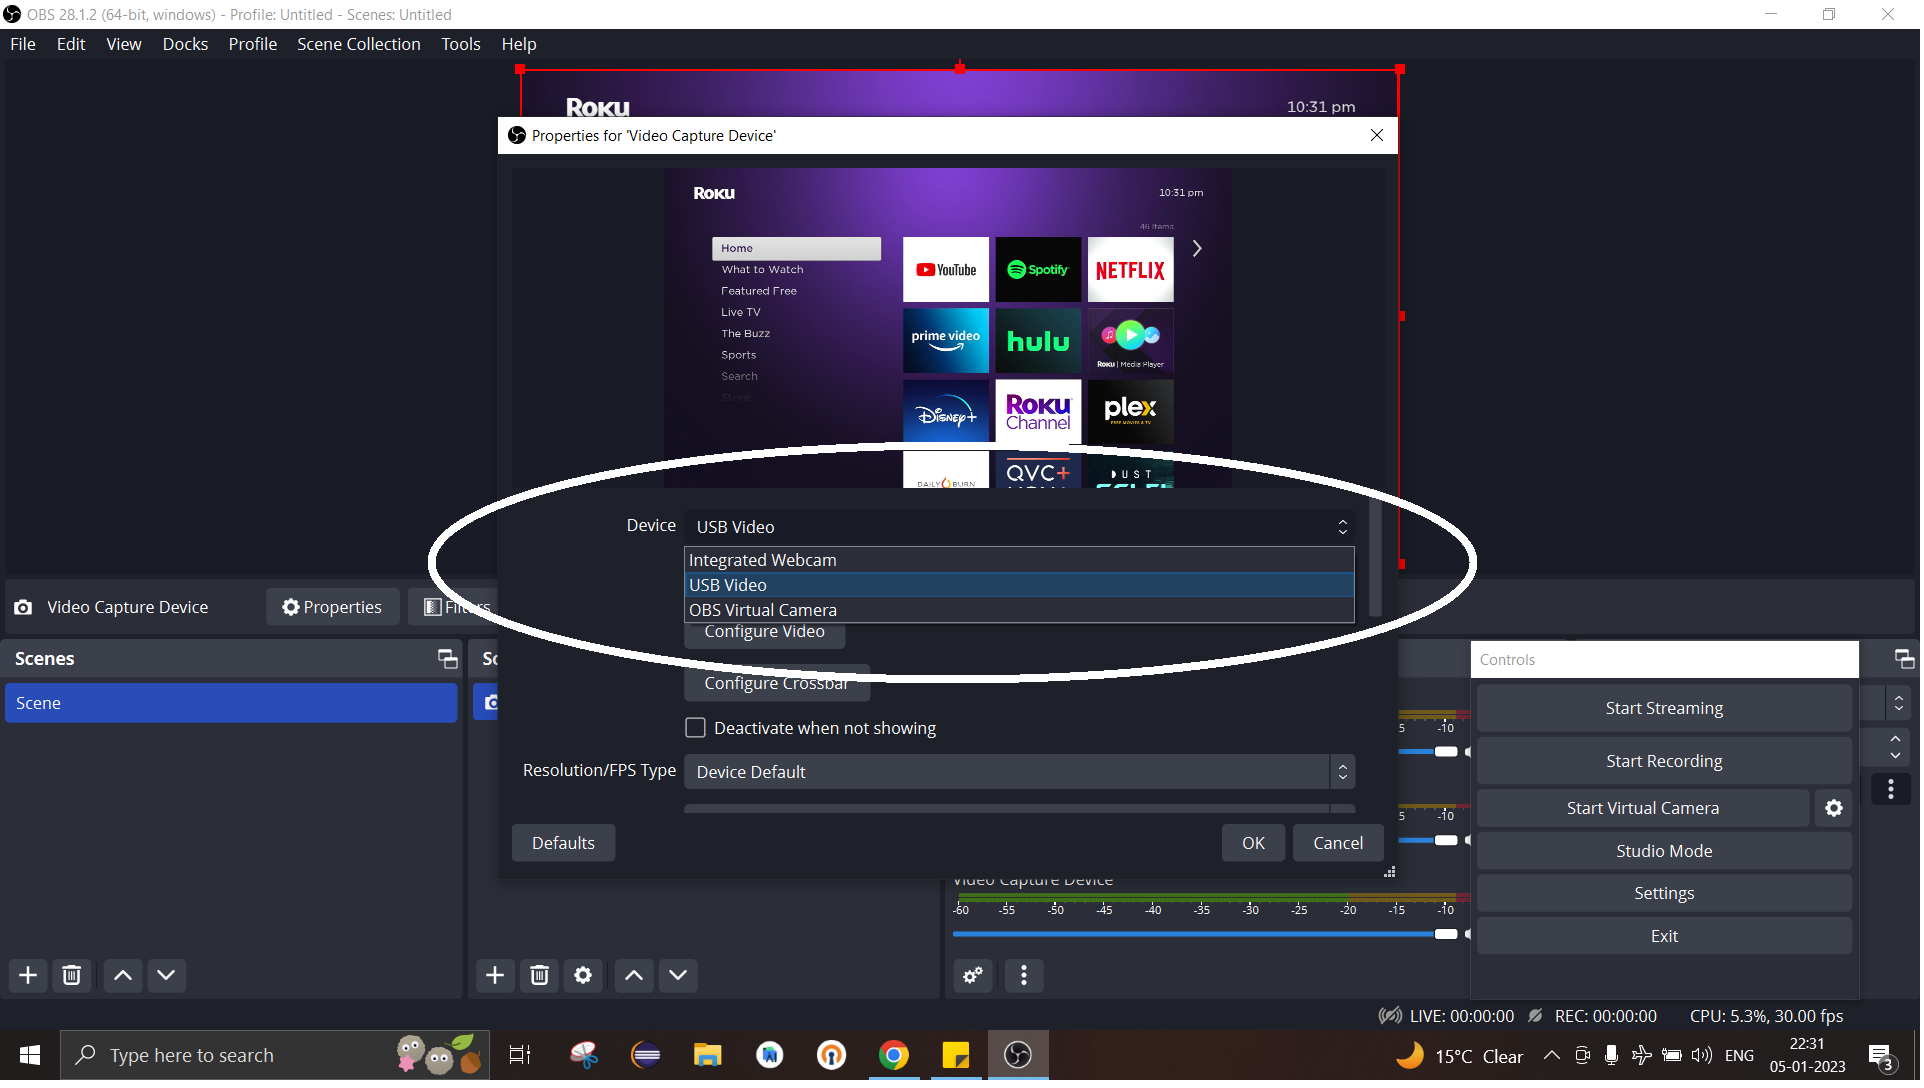Open Task View on taskbar
Viewport: 1924px width, 1088px height.
[521, 1057]
